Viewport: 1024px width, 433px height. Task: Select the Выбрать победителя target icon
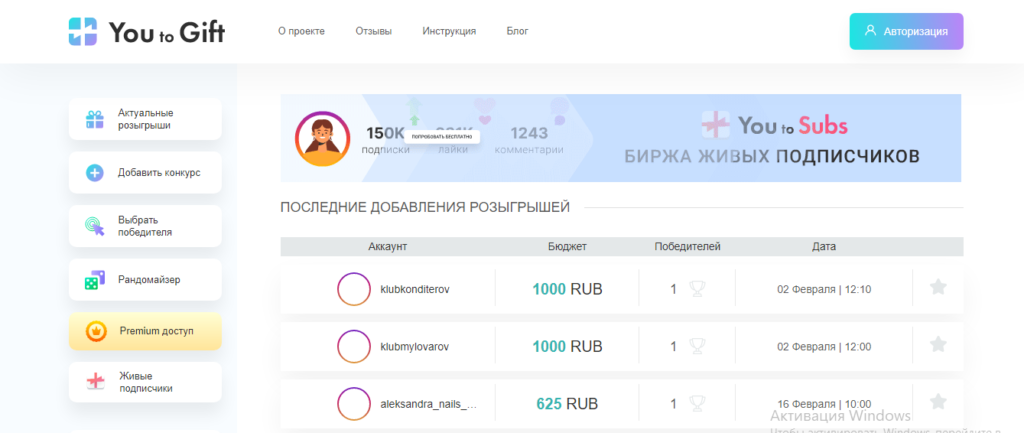[95, 226]
